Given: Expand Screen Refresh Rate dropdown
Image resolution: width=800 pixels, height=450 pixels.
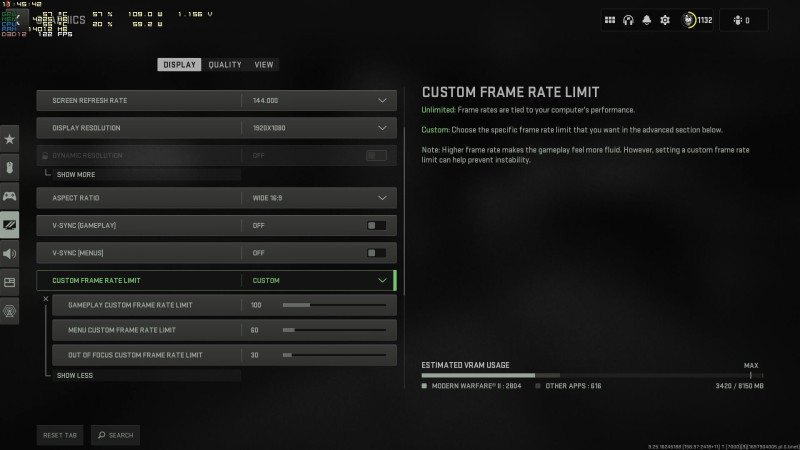Looking at the screenshot, I should click(216, 101).
